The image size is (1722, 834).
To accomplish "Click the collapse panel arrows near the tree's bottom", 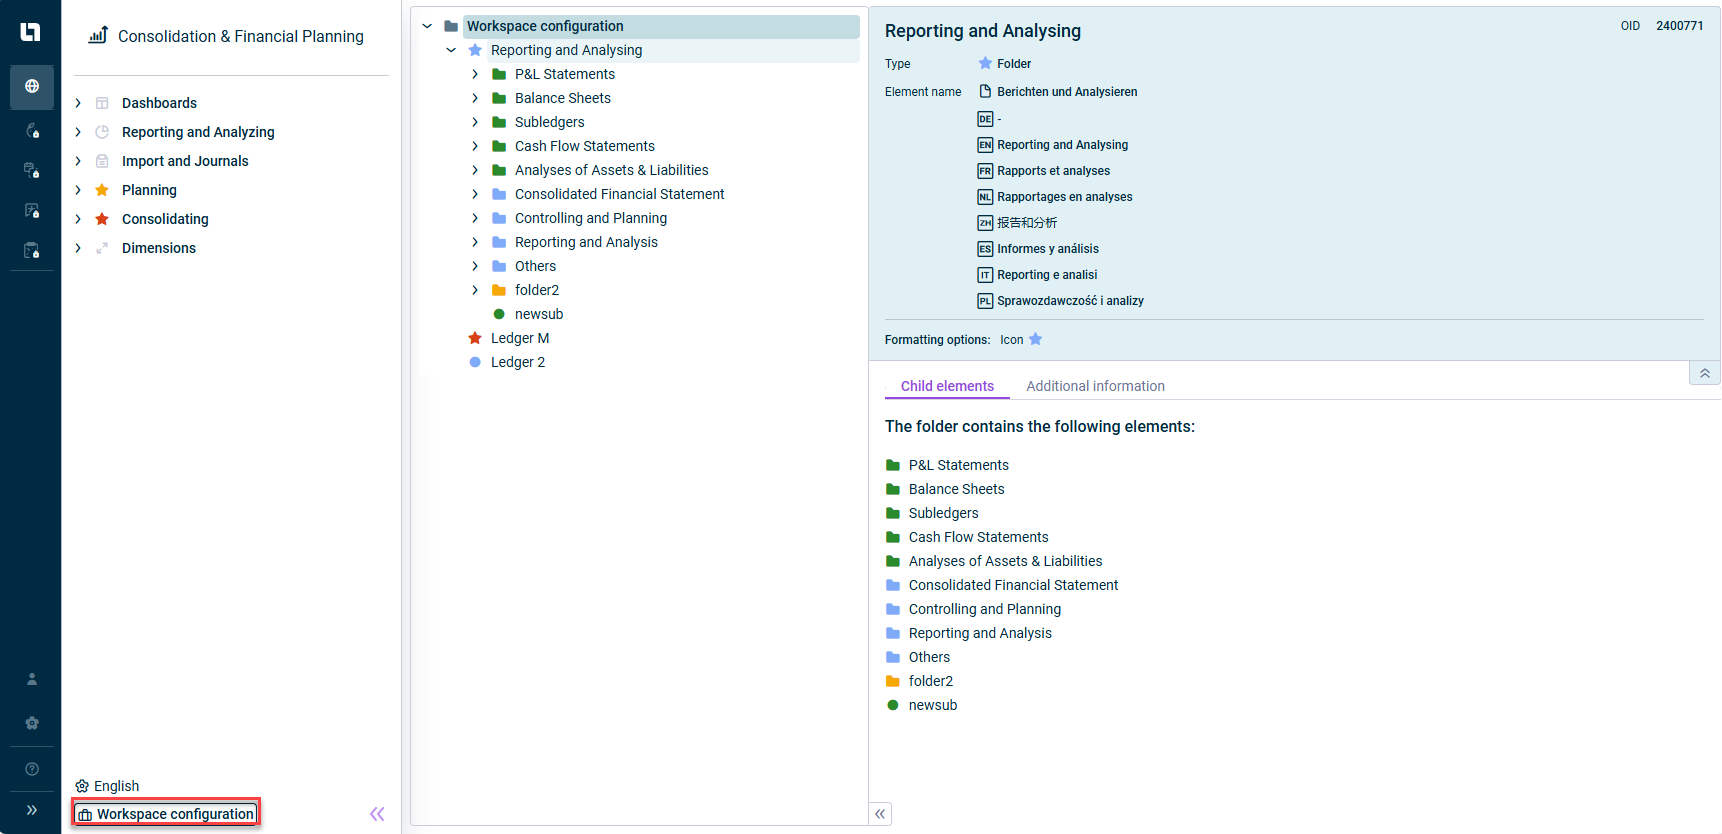I will pos(880,814).
